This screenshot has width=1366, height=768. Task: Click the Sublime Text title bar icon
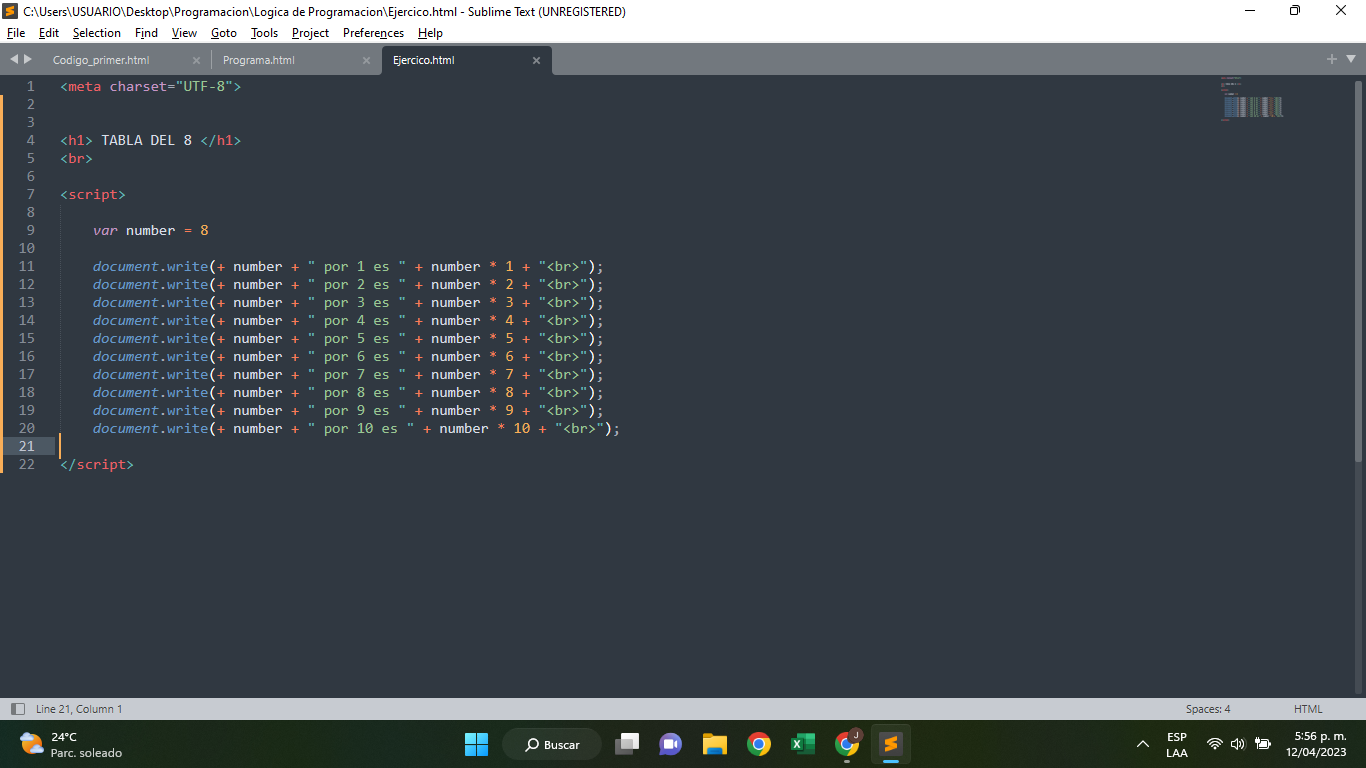pos(11,11)
